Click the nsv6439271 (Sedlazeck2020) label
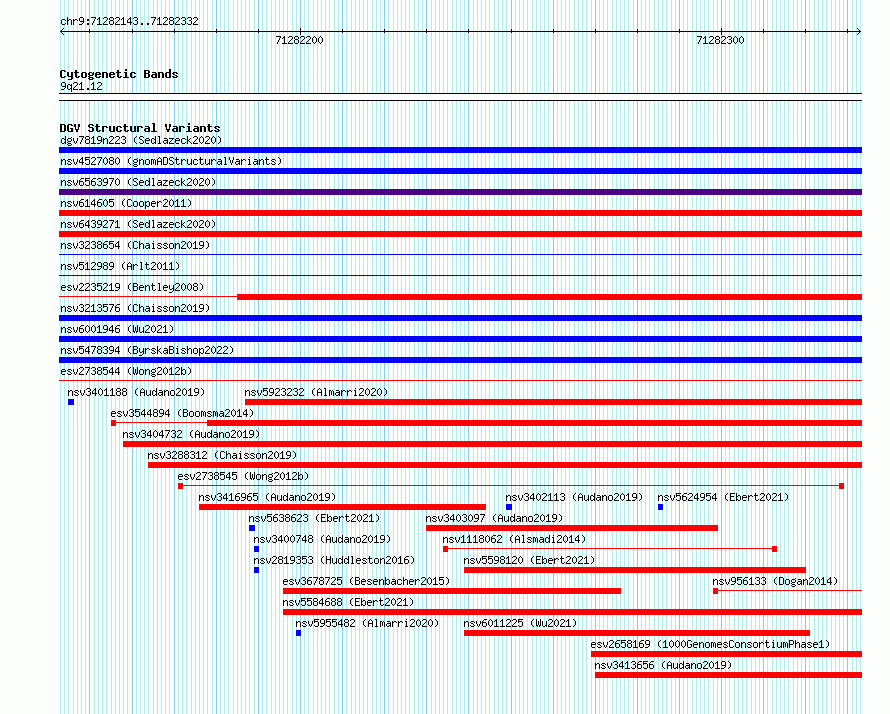The width and height of the screenshot is (890, 714). (x=138, y=224)
